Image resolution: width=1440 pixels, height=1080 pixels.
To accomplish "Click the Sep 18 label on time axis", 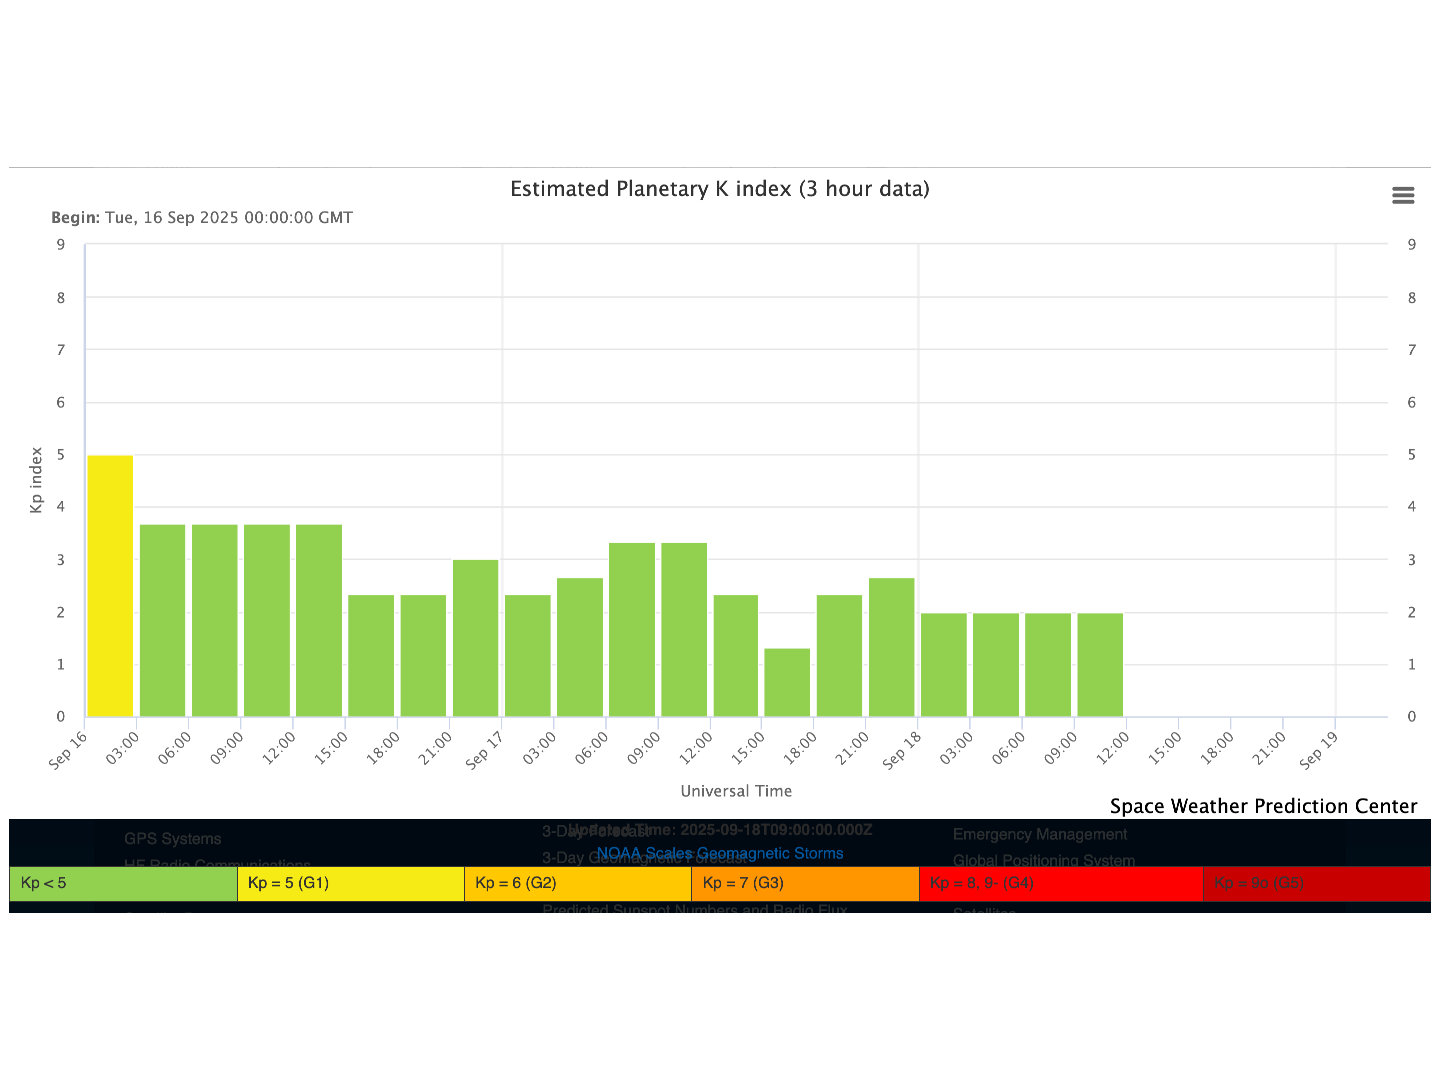I will coord(901,750).
